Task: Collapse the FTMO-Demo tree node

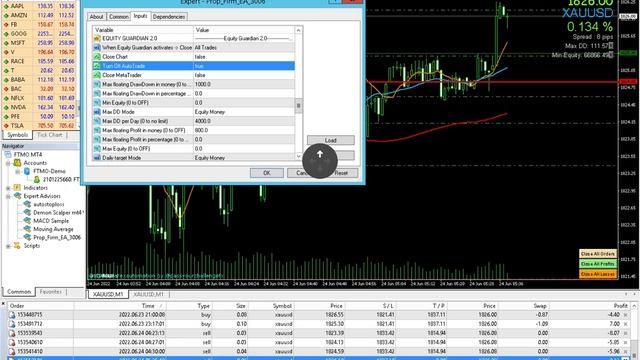Action: coord(18,171)
